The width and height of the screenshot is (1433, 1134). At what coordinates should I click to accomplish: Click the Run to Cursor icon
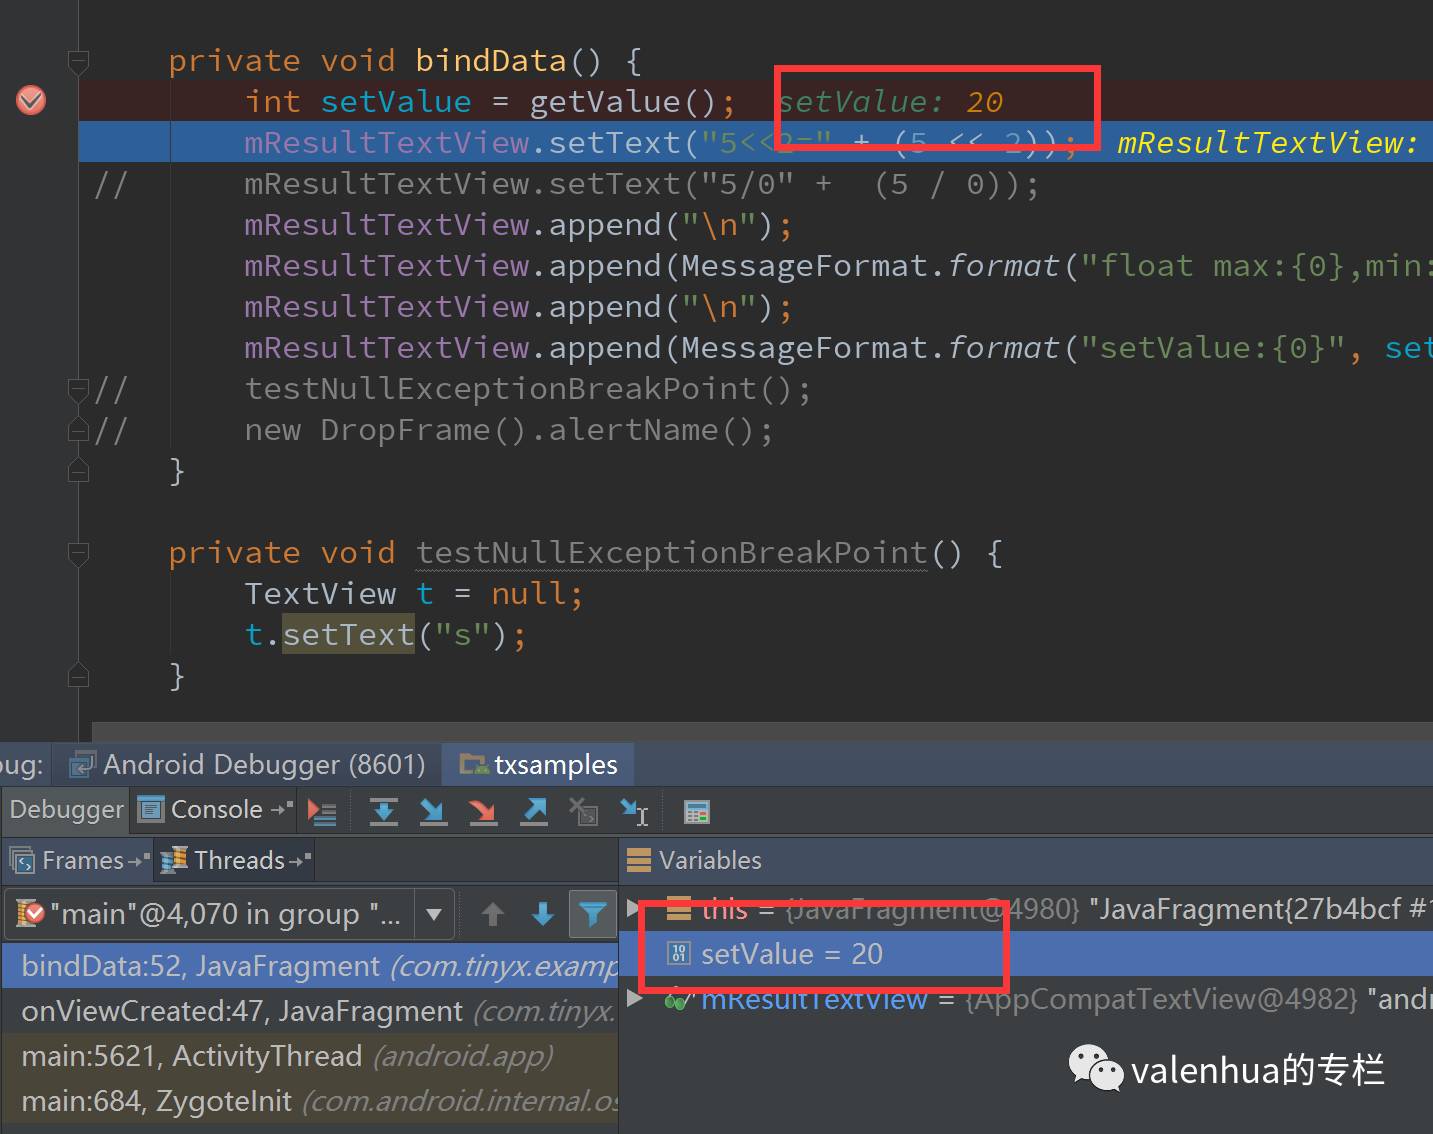click(x=634, y=811)
